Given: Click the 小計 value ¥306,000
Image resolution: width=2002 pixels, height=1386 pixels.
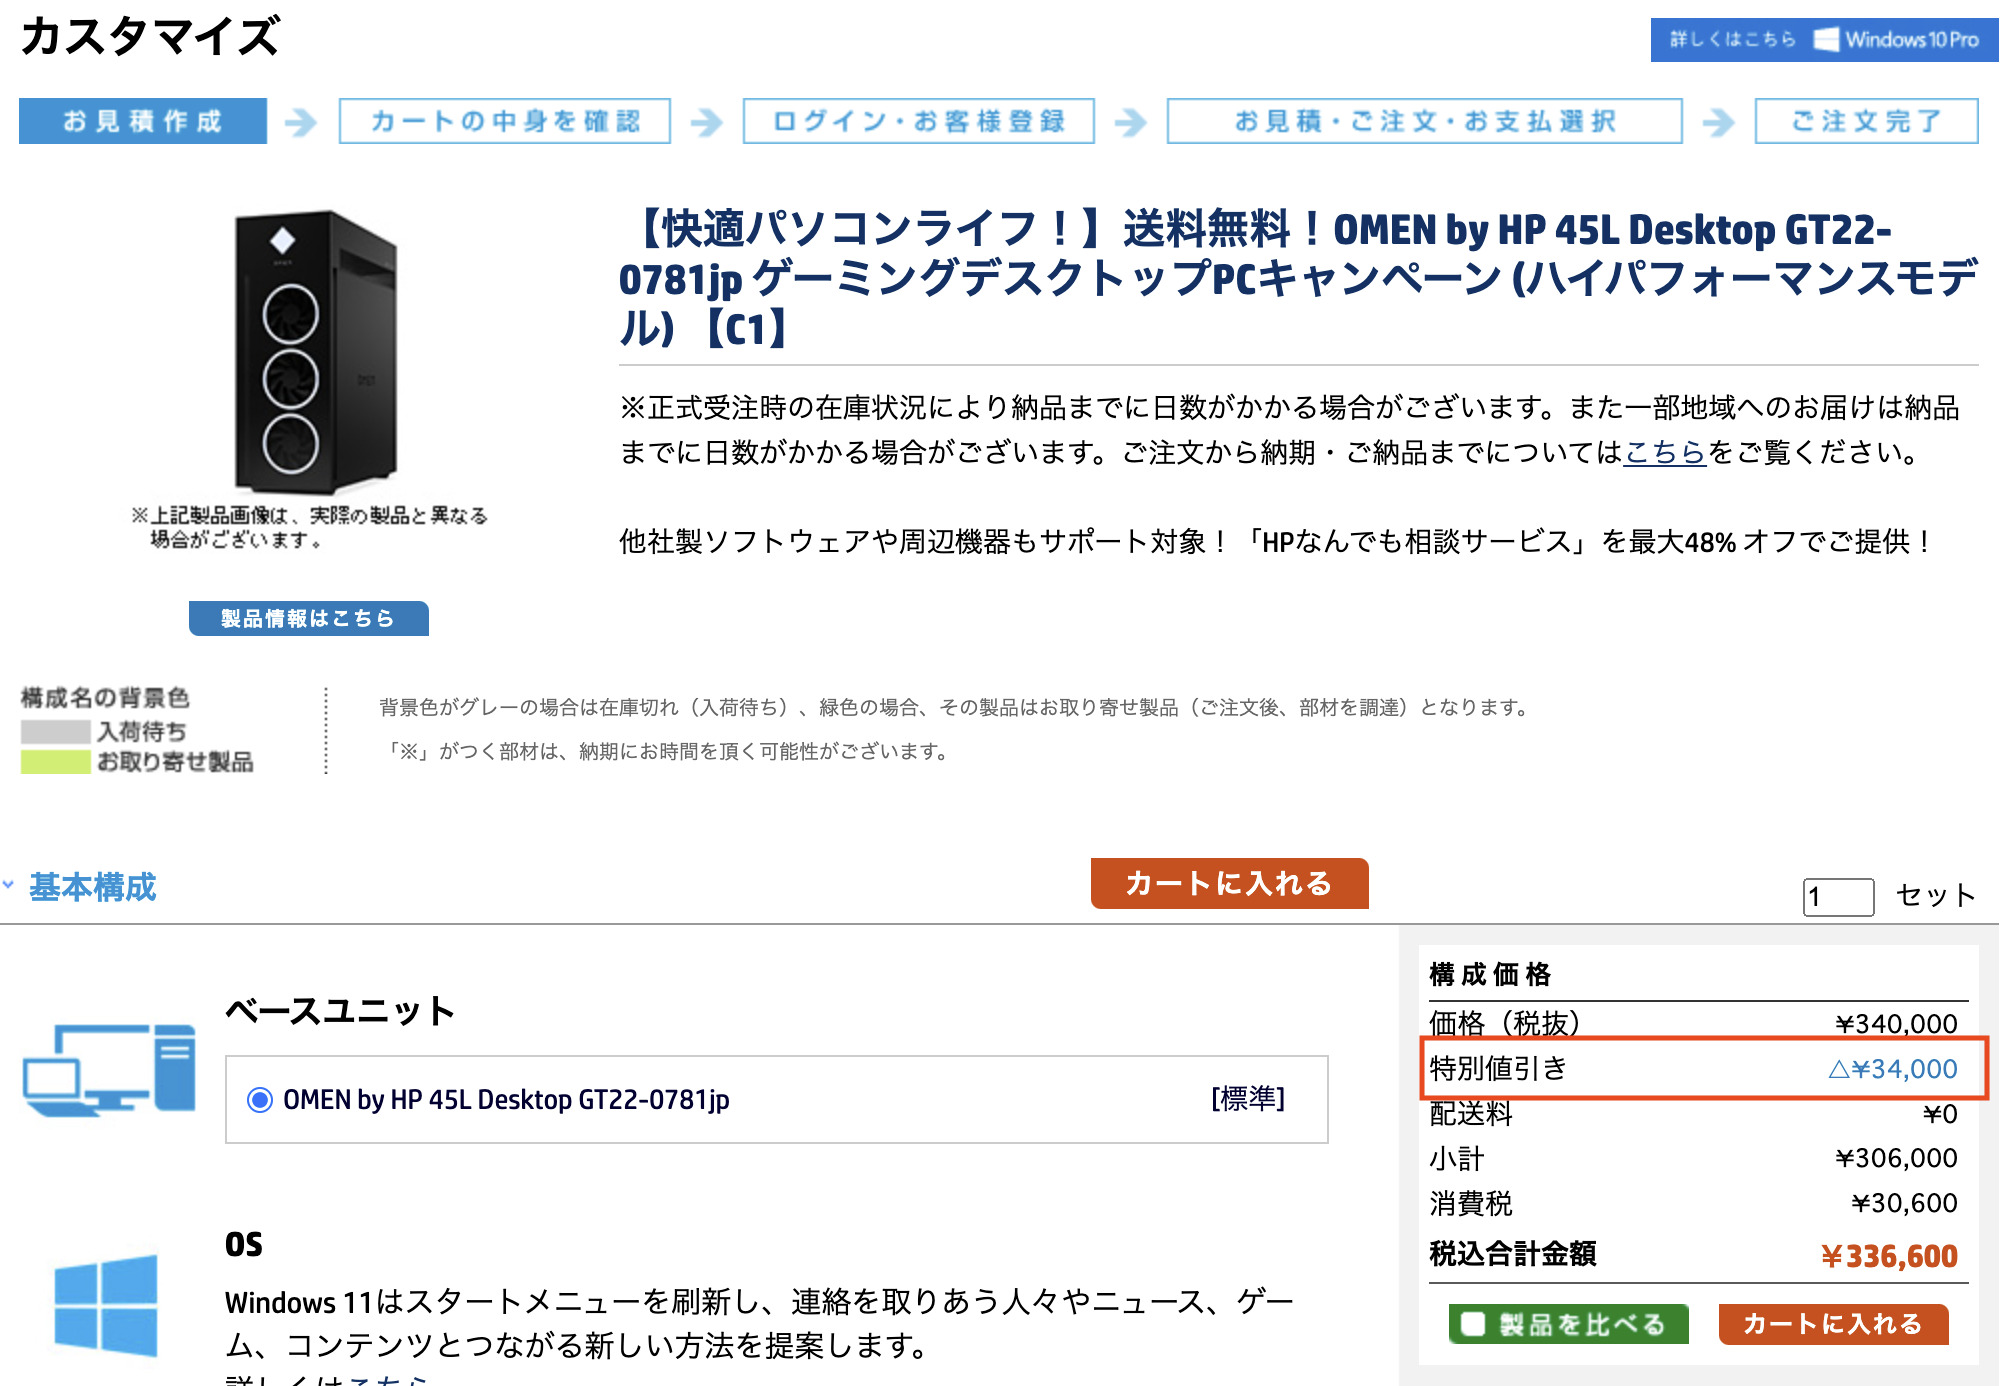Looking at the screenshot, I should (1896, 1158).
